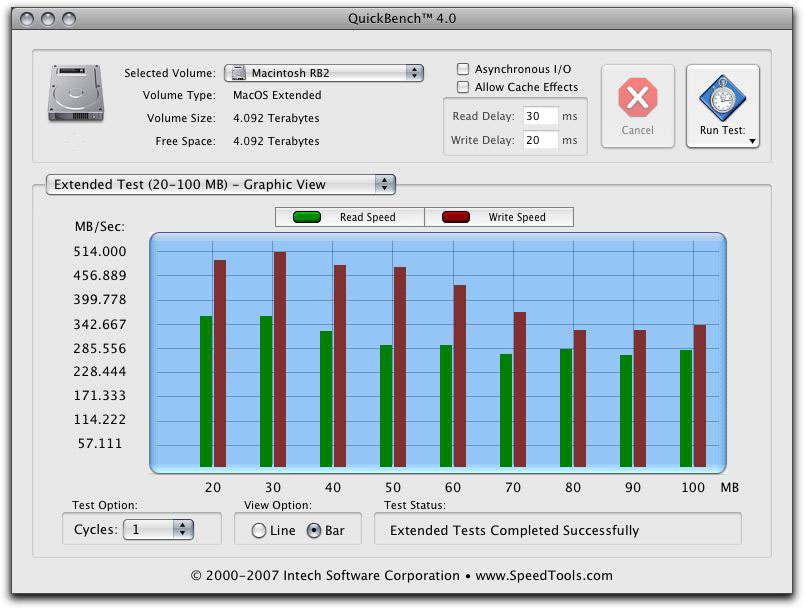The width and height of the screenshot is (804, 609).
Task: Click the Free Space 4.092 Terabytes value
Action: pos(276,141)
